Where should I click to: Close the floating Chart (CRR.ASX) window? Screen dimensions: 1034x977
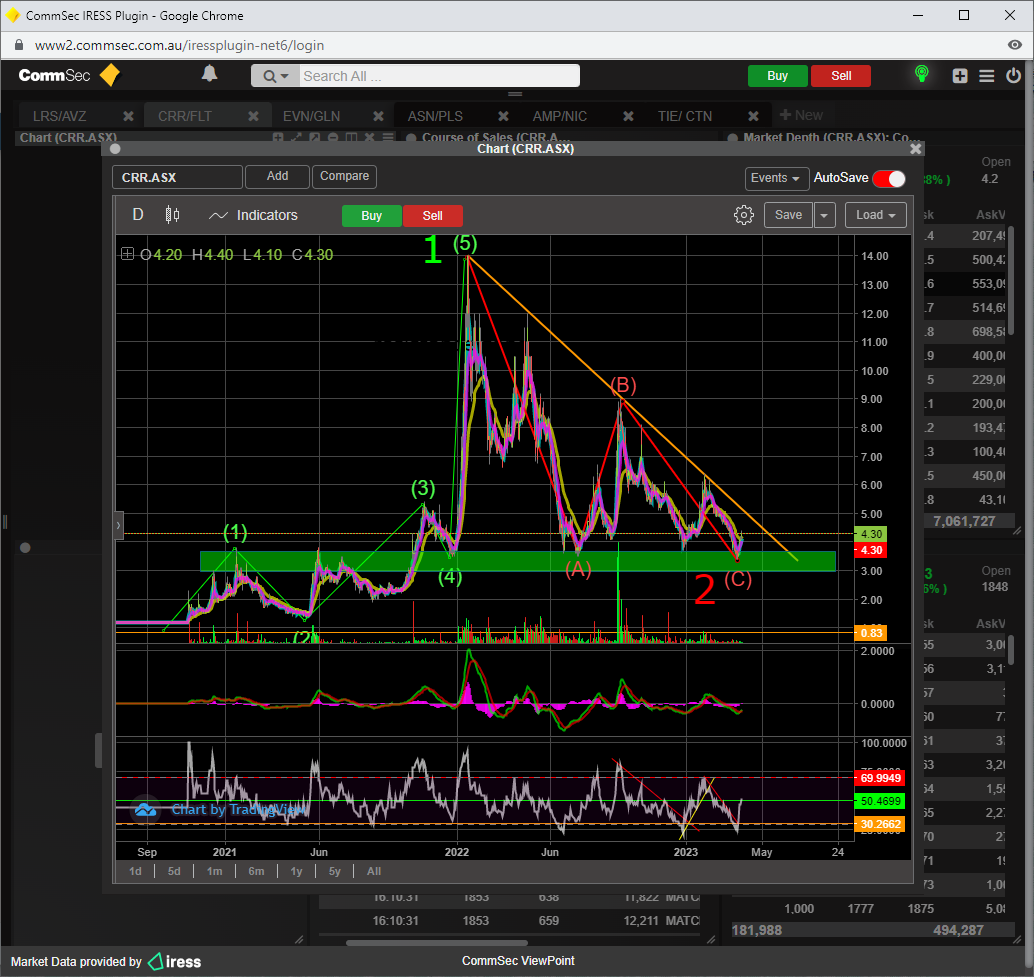[915, 149]
